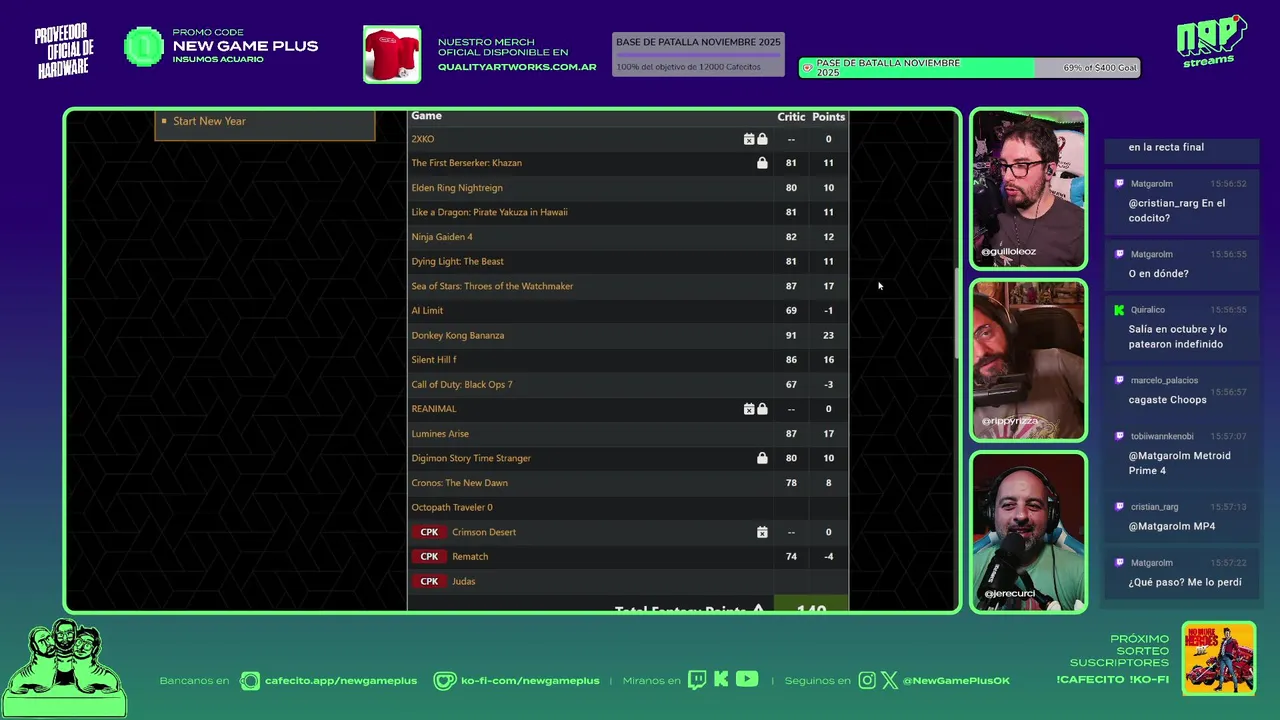Click lock icon for Digimon Story Time Stranger
Screen dimensions: 1280x720
762,458
